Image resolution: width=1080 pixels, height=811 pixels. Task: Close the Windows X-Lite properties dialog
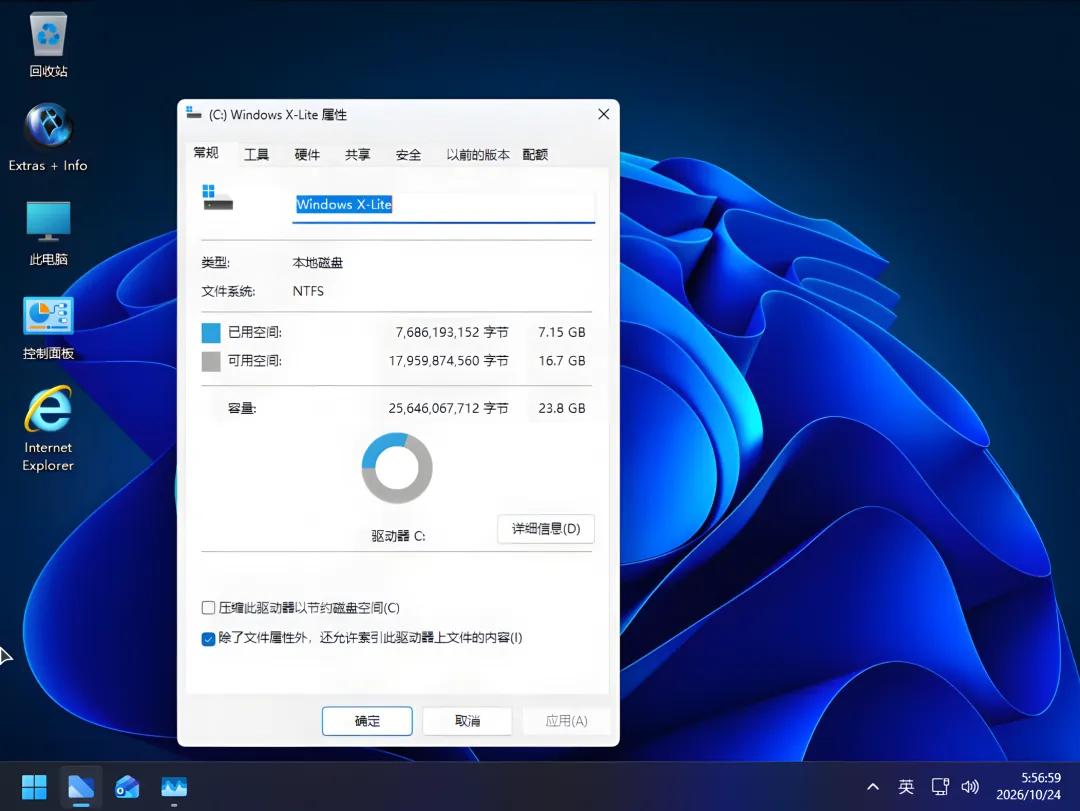coord(603,114)
